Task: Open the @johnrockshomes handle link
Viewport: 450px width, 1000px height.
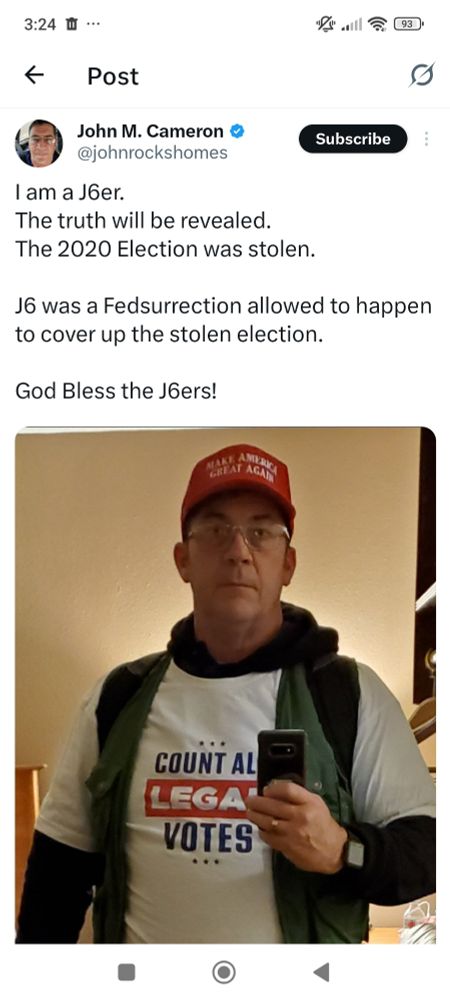Action: tap(152, 154)
